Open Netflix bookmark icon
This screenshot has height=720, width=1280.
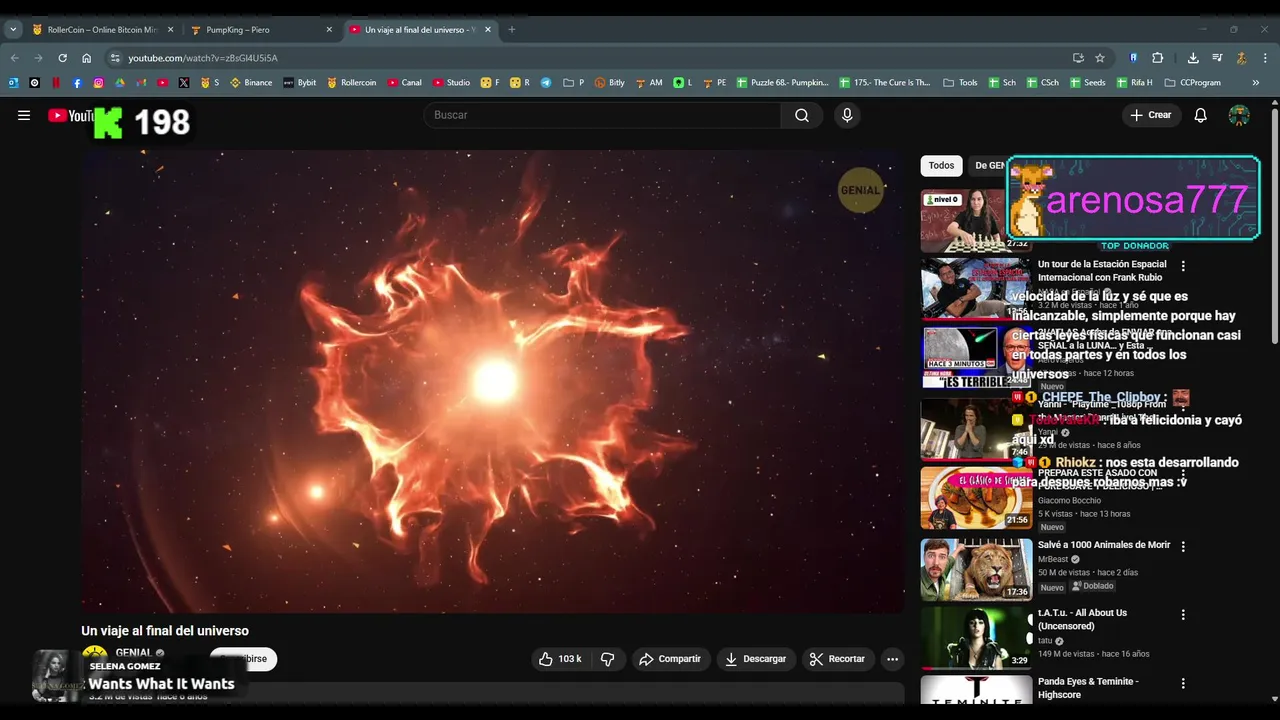coord(56,83)
